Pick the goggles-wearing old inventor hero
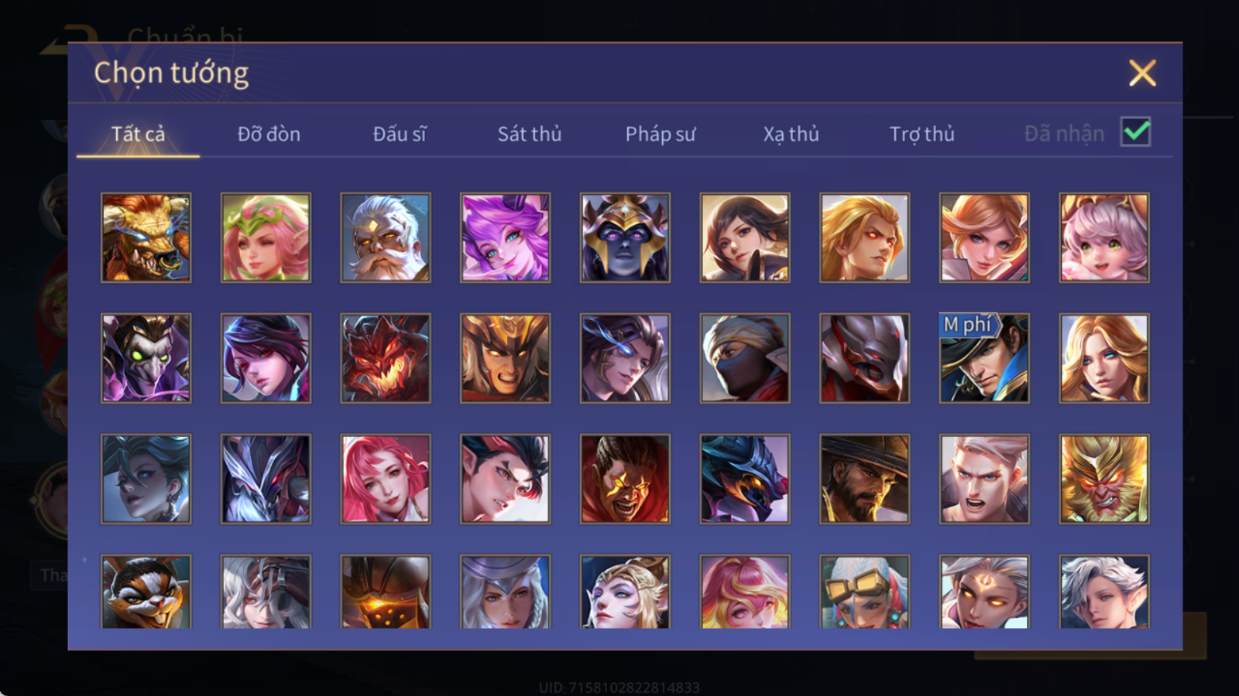Viewport: 1239px width, 696px height. 864,592
